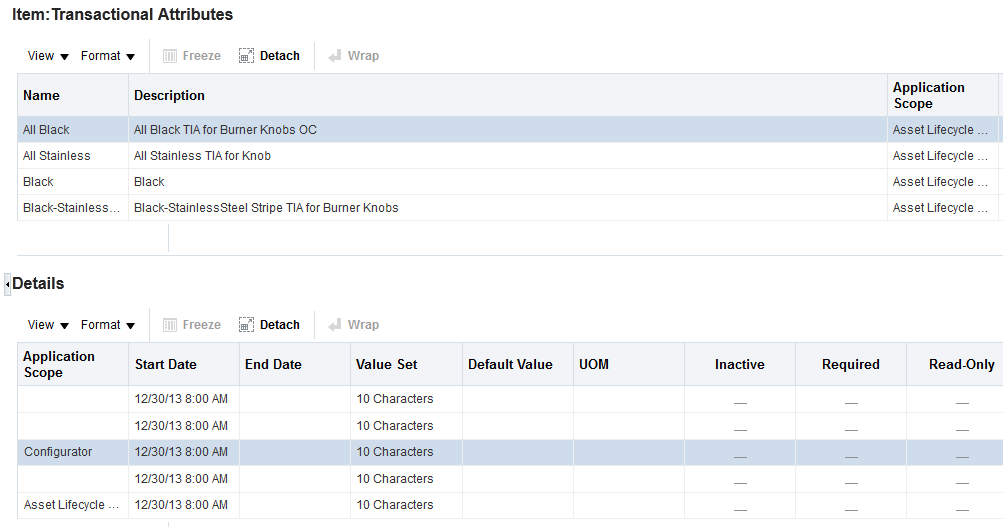This screenshot has width=1003, height=527.
Task: Select the All Stainless attribute row
Action: [x=57, y=156]
